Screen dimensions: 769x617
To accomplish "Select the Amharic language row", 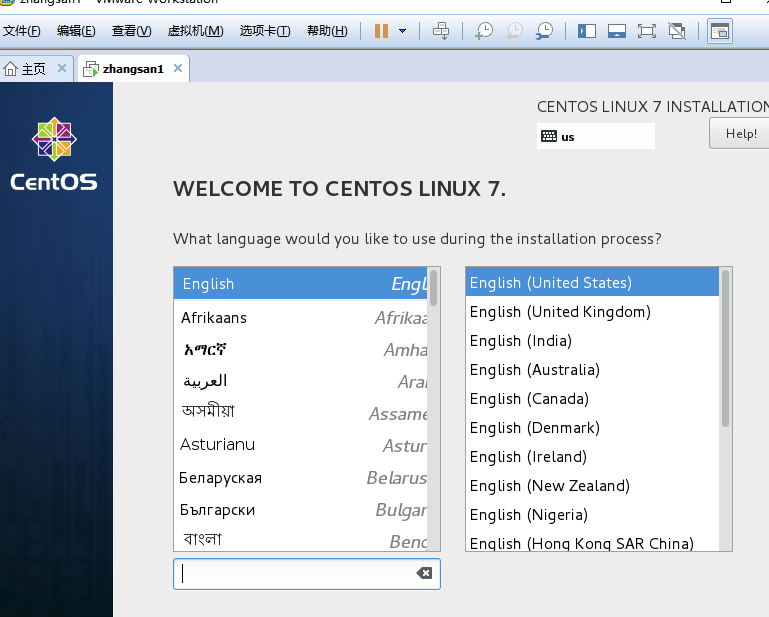I will [x=300, y=350].
